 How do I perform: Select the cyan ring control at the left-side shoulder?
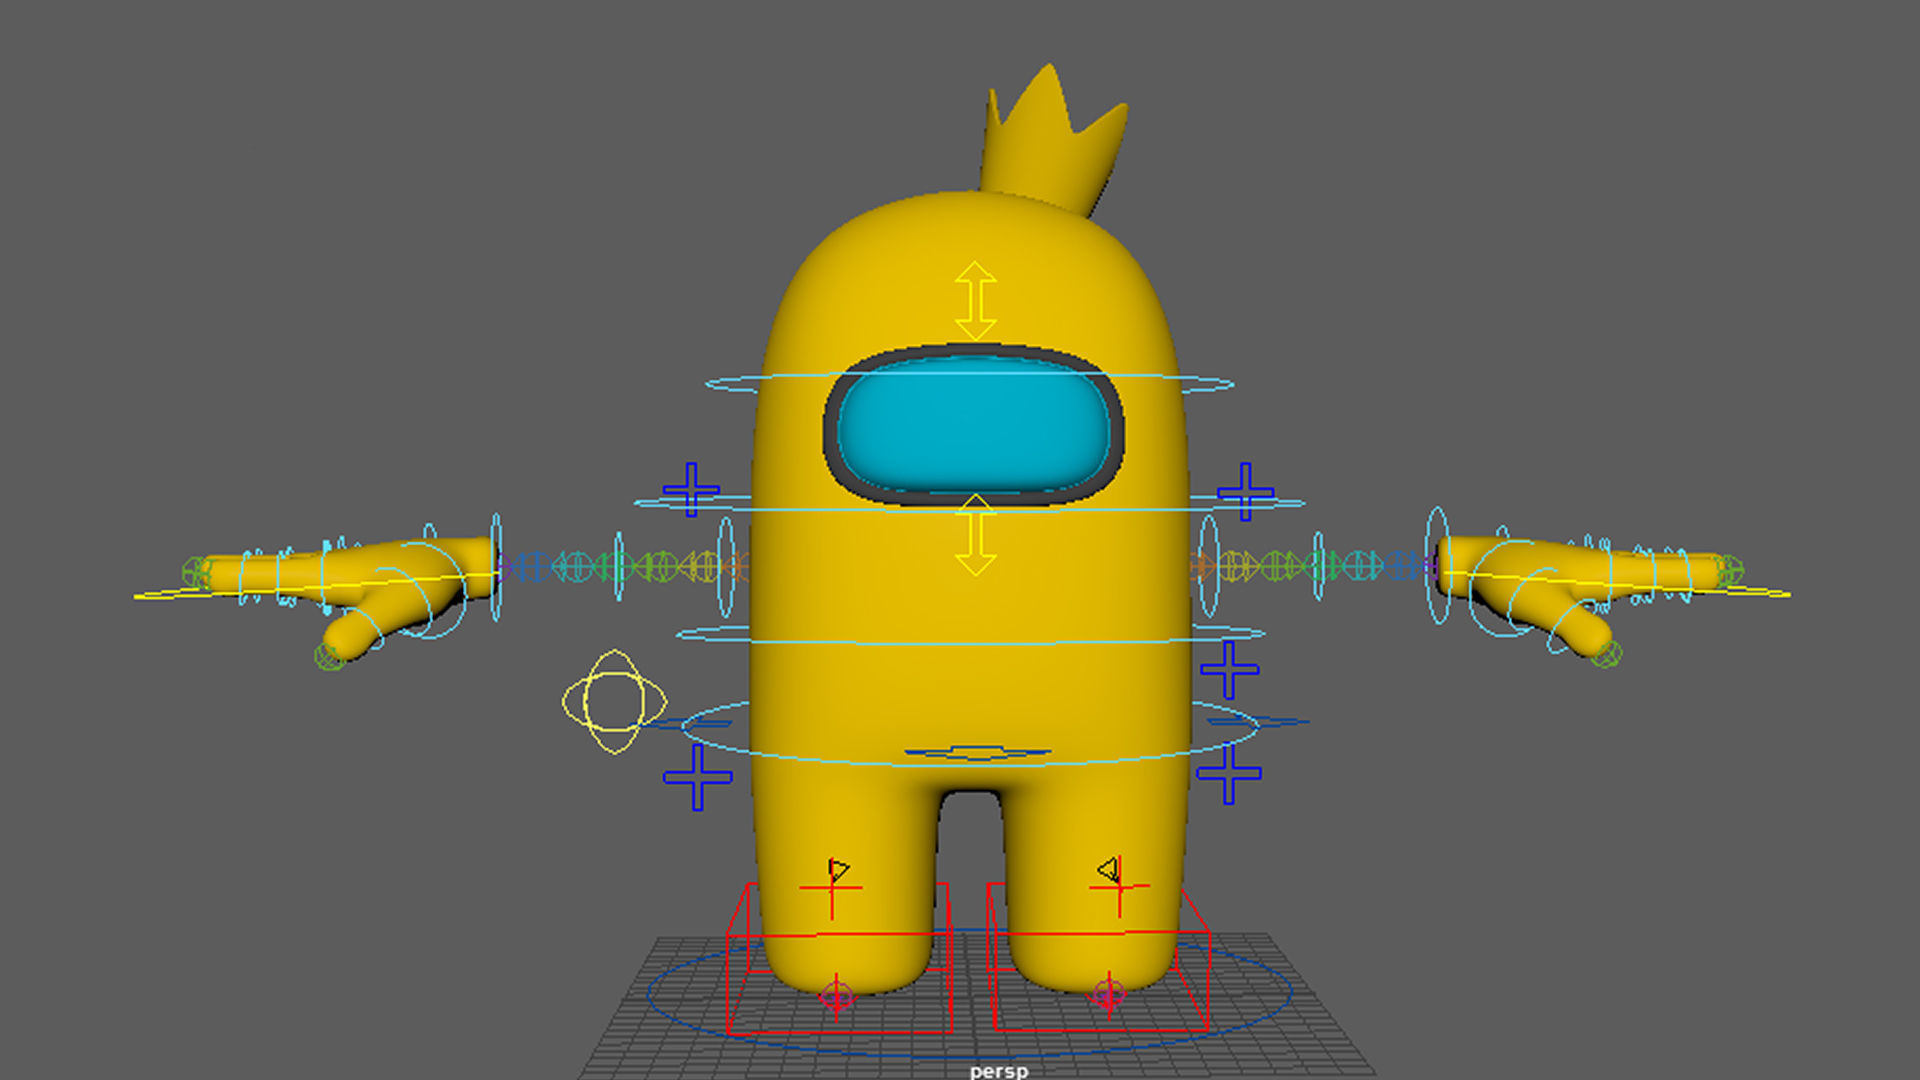(726, 567)
